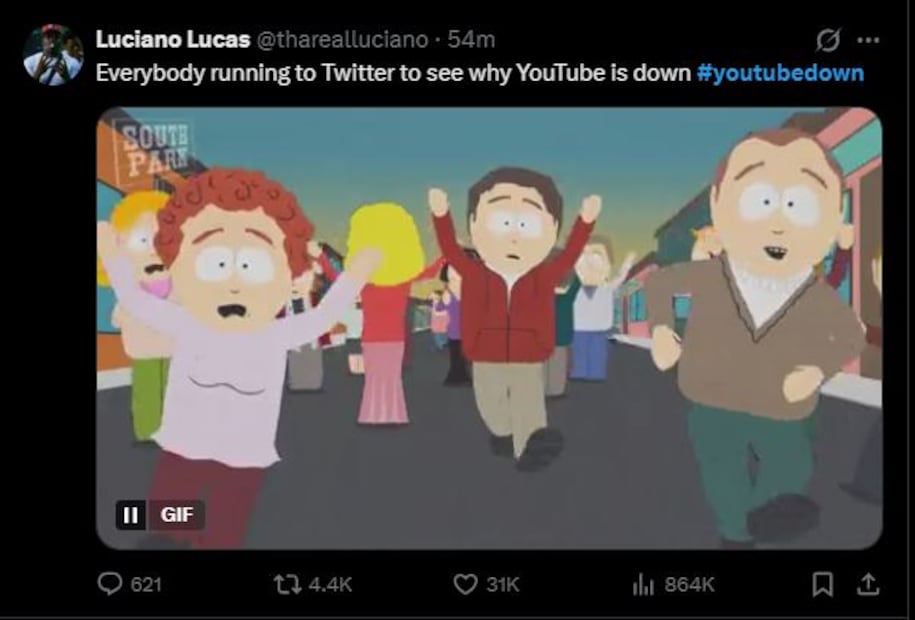The image size is (915, 620).
Task: Click the reply speech bubble icon
Action: pyautogui.click(x=109, y=584)
